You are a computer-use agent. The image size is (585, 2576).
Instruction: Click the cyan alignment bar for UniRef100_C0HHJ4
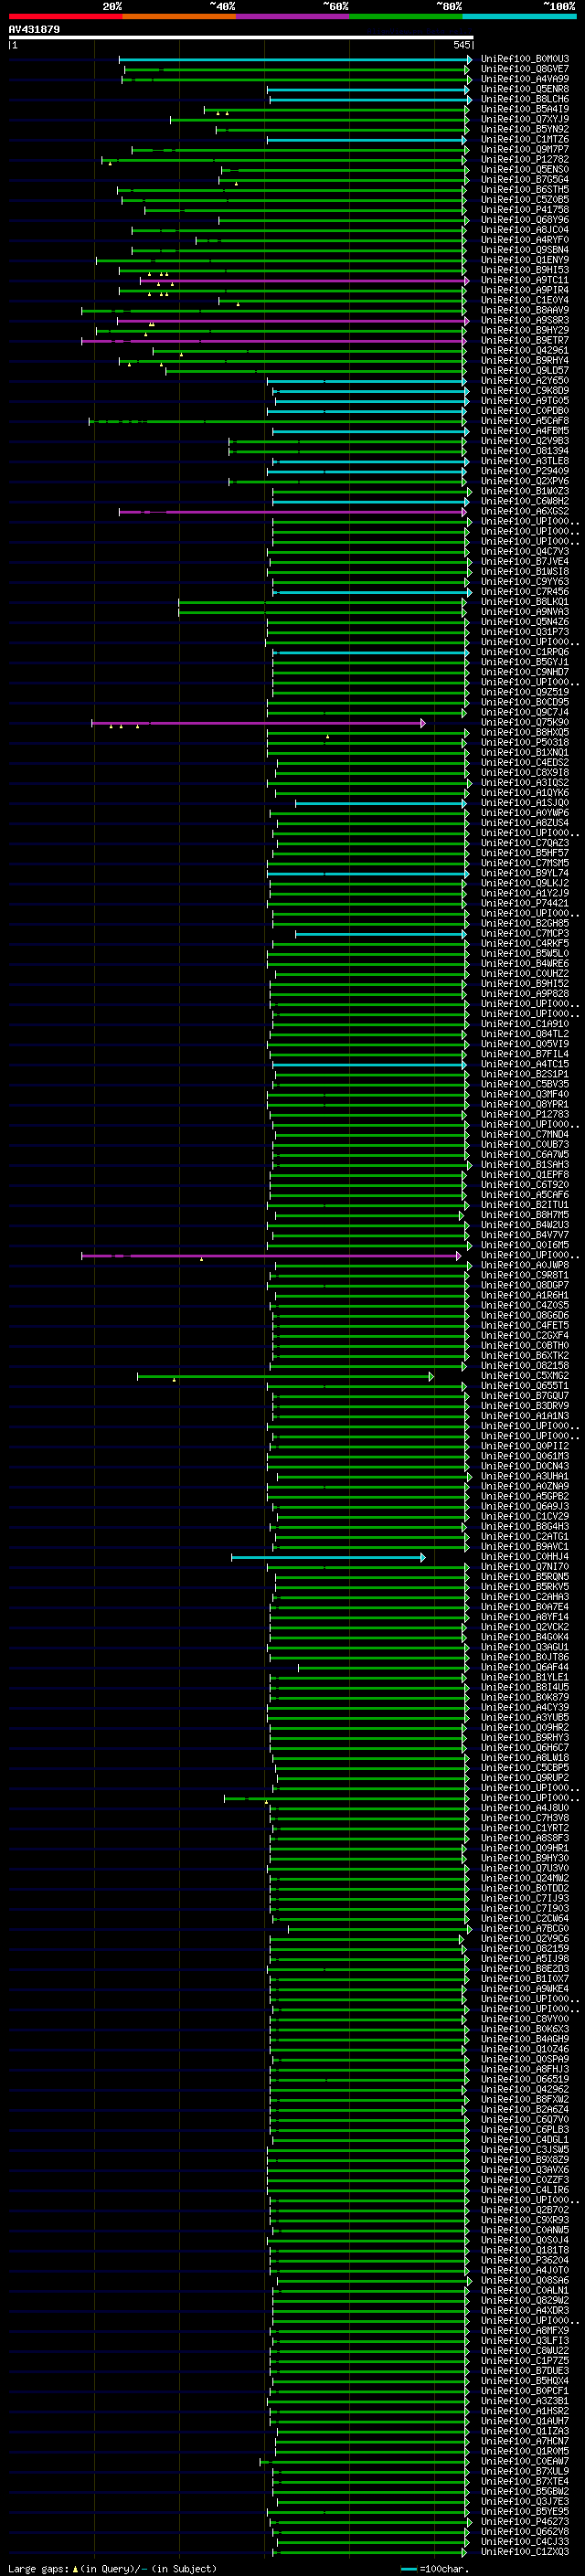(x=328, y=1558)
